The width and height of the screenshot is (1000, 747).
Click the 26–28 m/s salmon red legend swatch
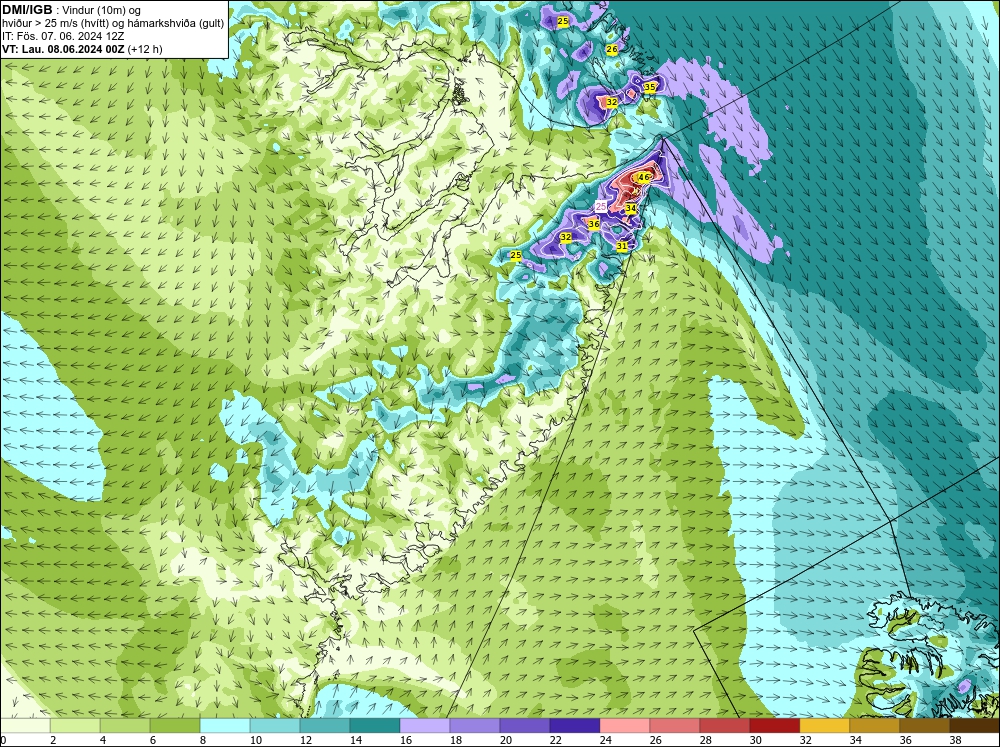[675, 725]
